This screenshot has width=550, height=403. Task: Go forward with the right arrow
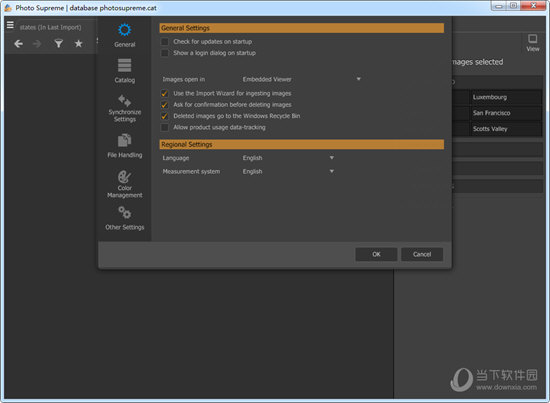click(x=37, y=43)
